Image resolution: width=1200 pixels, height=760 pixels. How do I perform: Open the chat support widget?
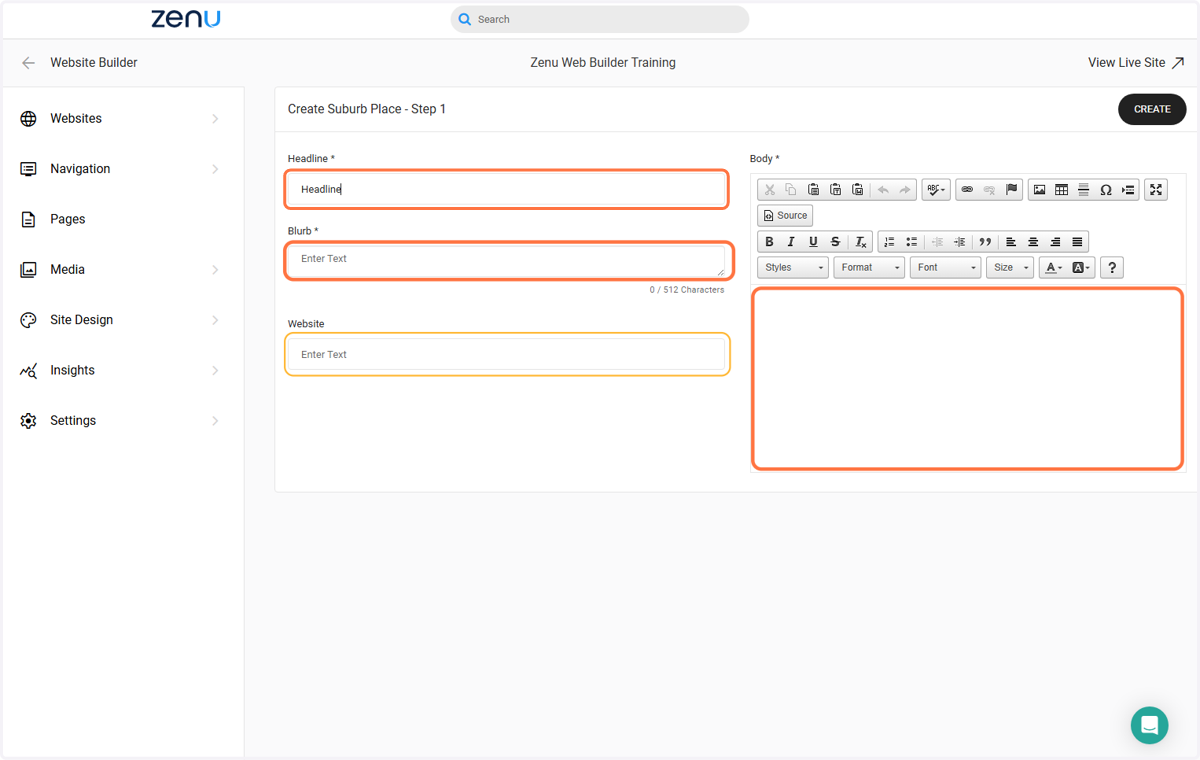tap(1149, 725)
